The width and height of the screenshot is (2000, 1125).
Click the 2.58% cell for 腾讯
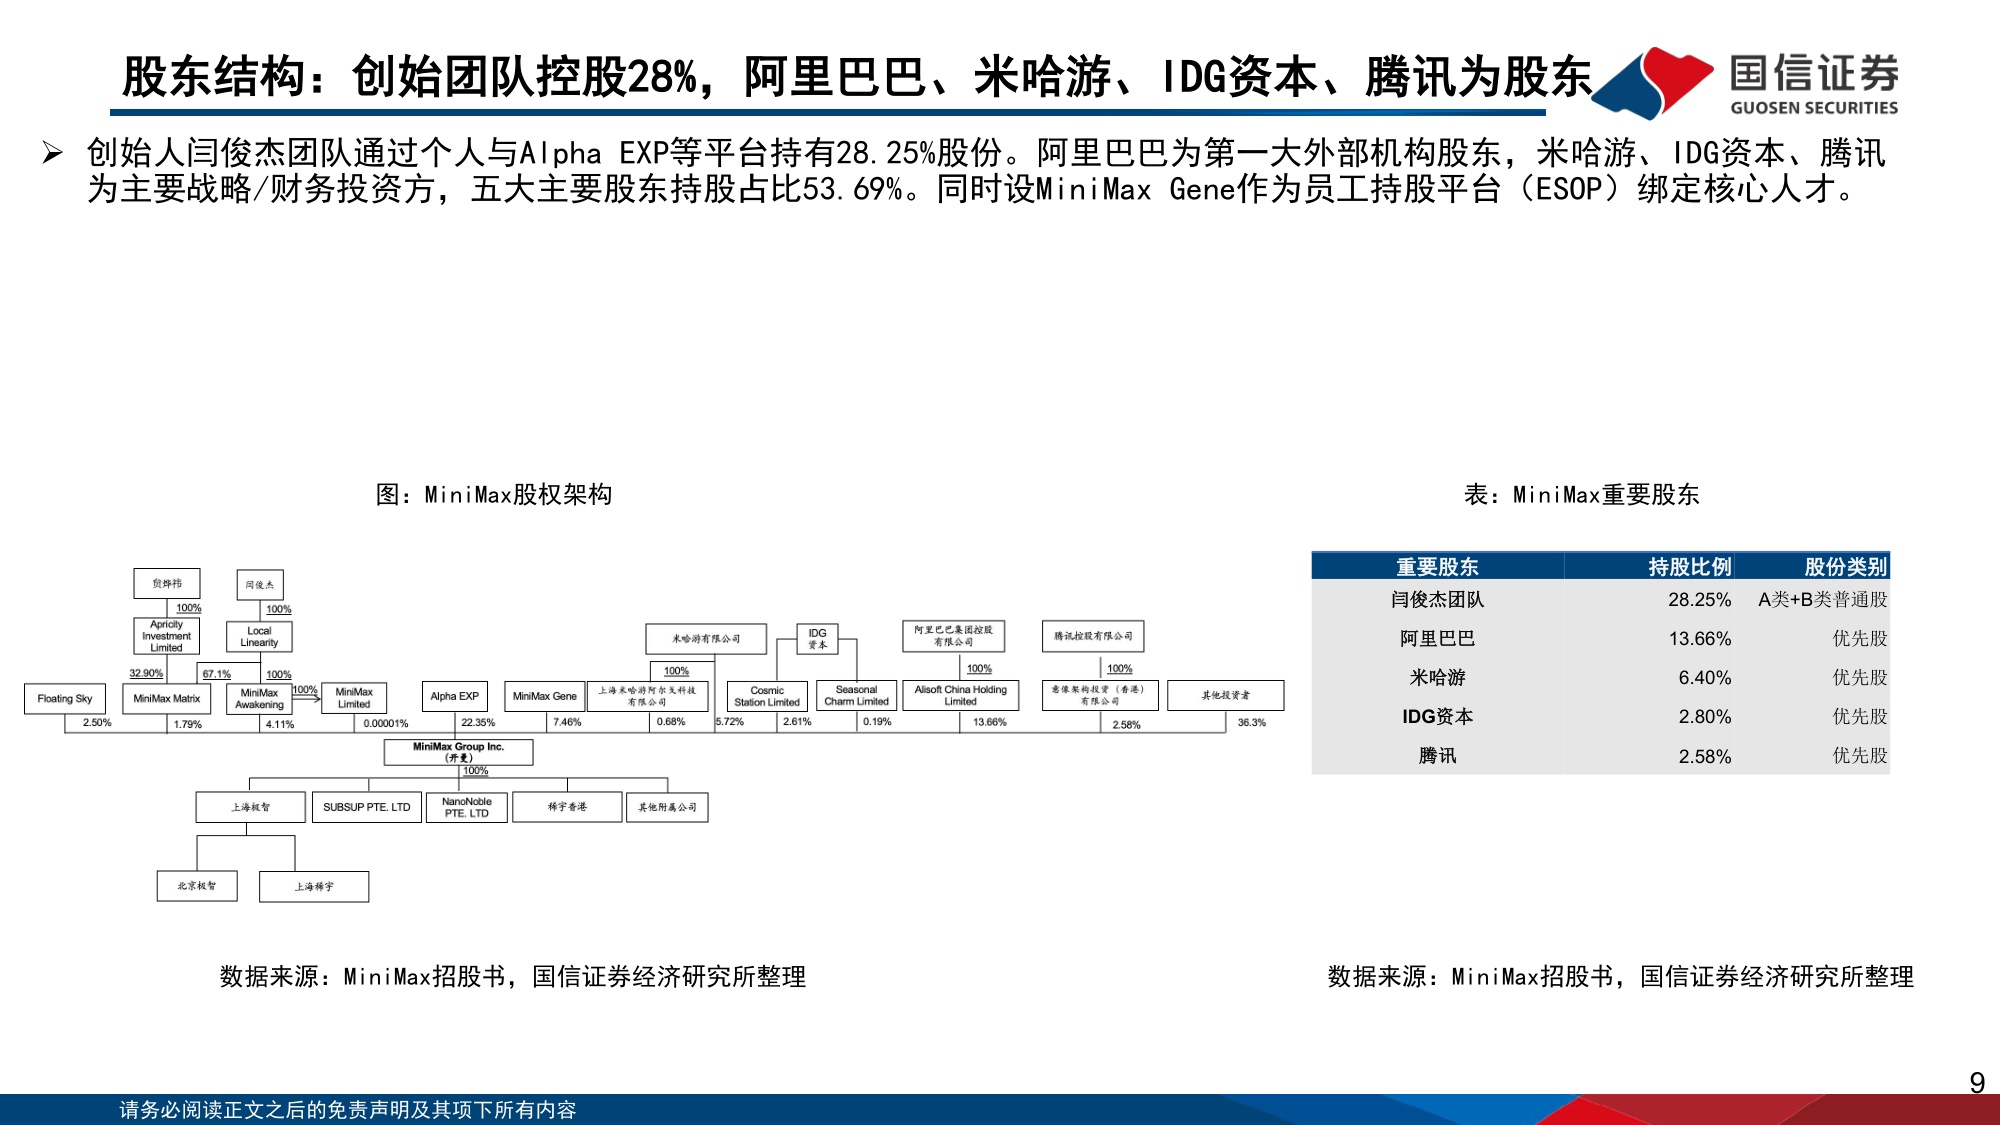(1704, 757)
